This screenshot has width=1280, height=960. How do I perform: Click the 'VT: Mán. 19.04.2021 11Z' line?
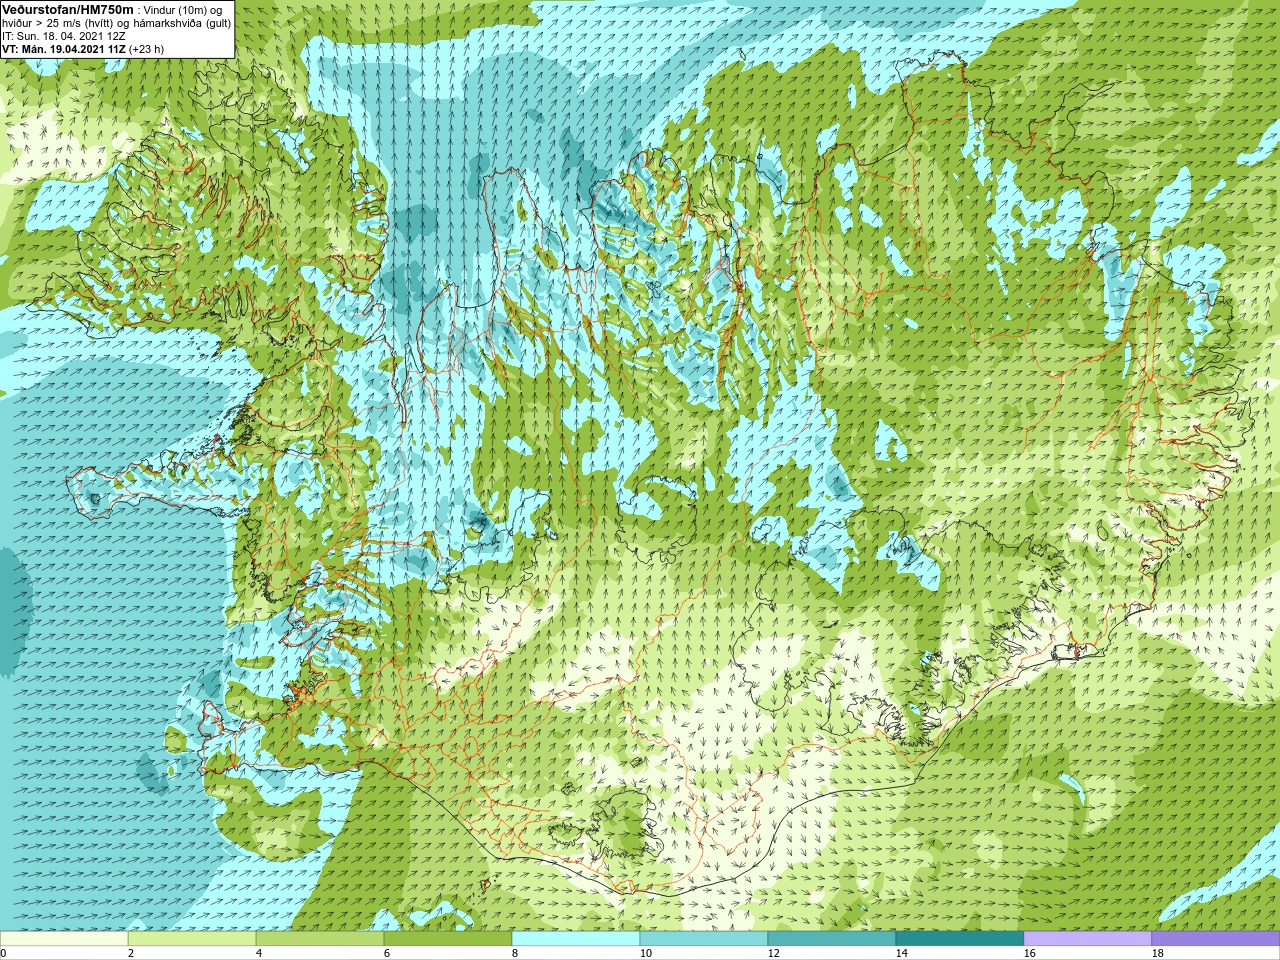click(x=64, y=48)
